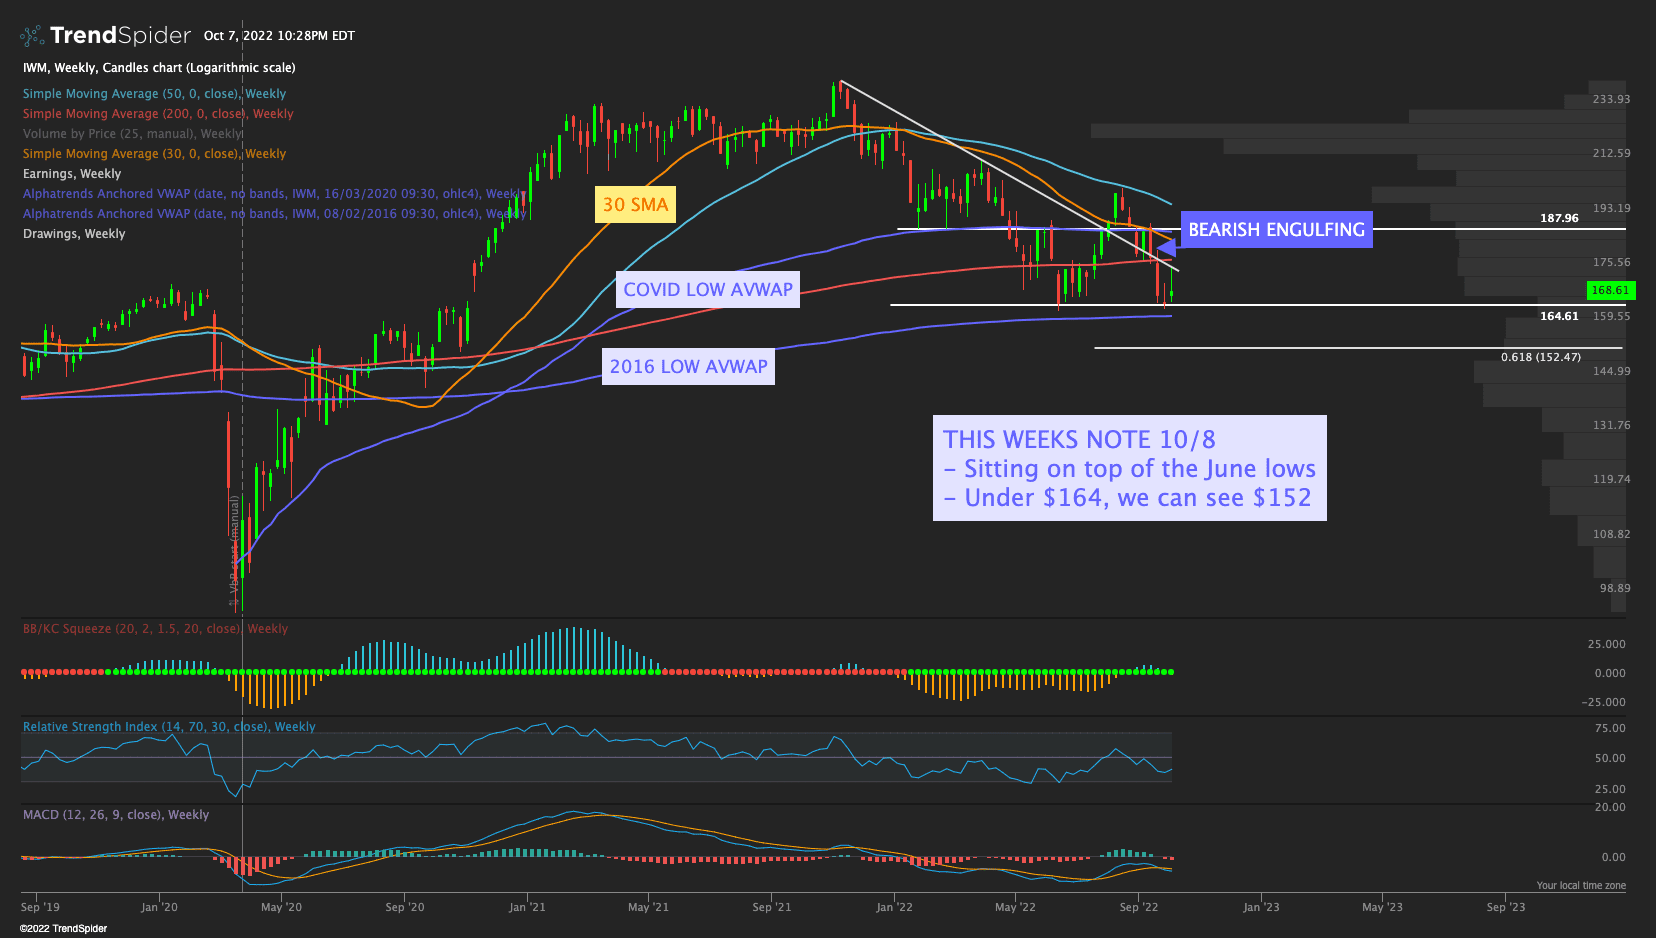
Task: Toggle the Earnings, Weekly legend entry
Action: coord(72,174)
